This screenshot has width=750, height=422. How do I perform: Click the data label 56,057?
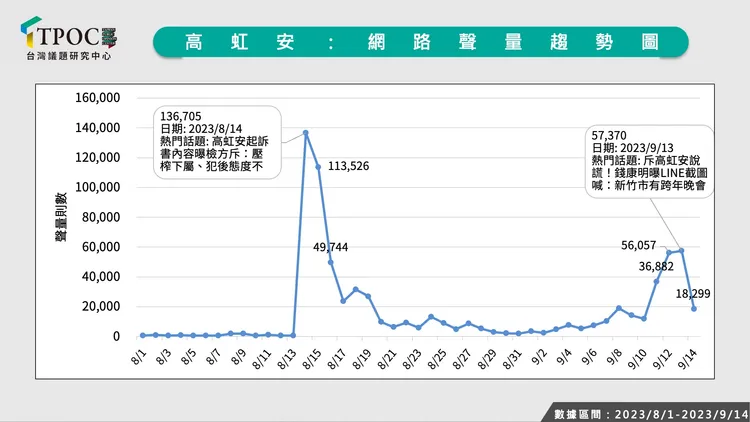pos(639,245)
